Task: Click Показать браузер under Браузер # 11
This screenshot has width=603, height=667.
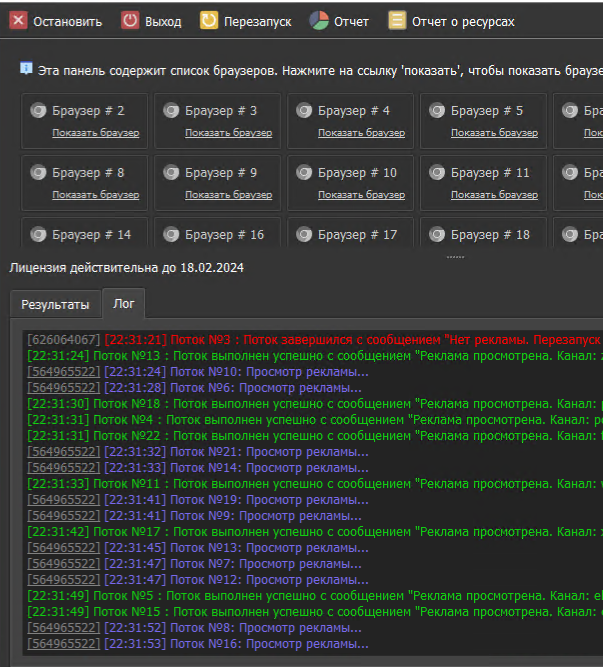Action: coord(494,195)
